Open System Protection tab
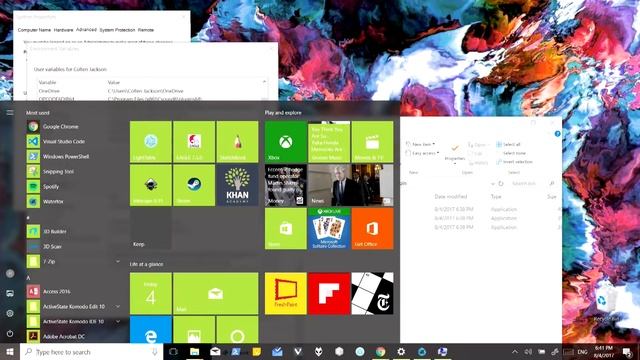This screenshot has width=640, height=360. click(x=117, y=30)
